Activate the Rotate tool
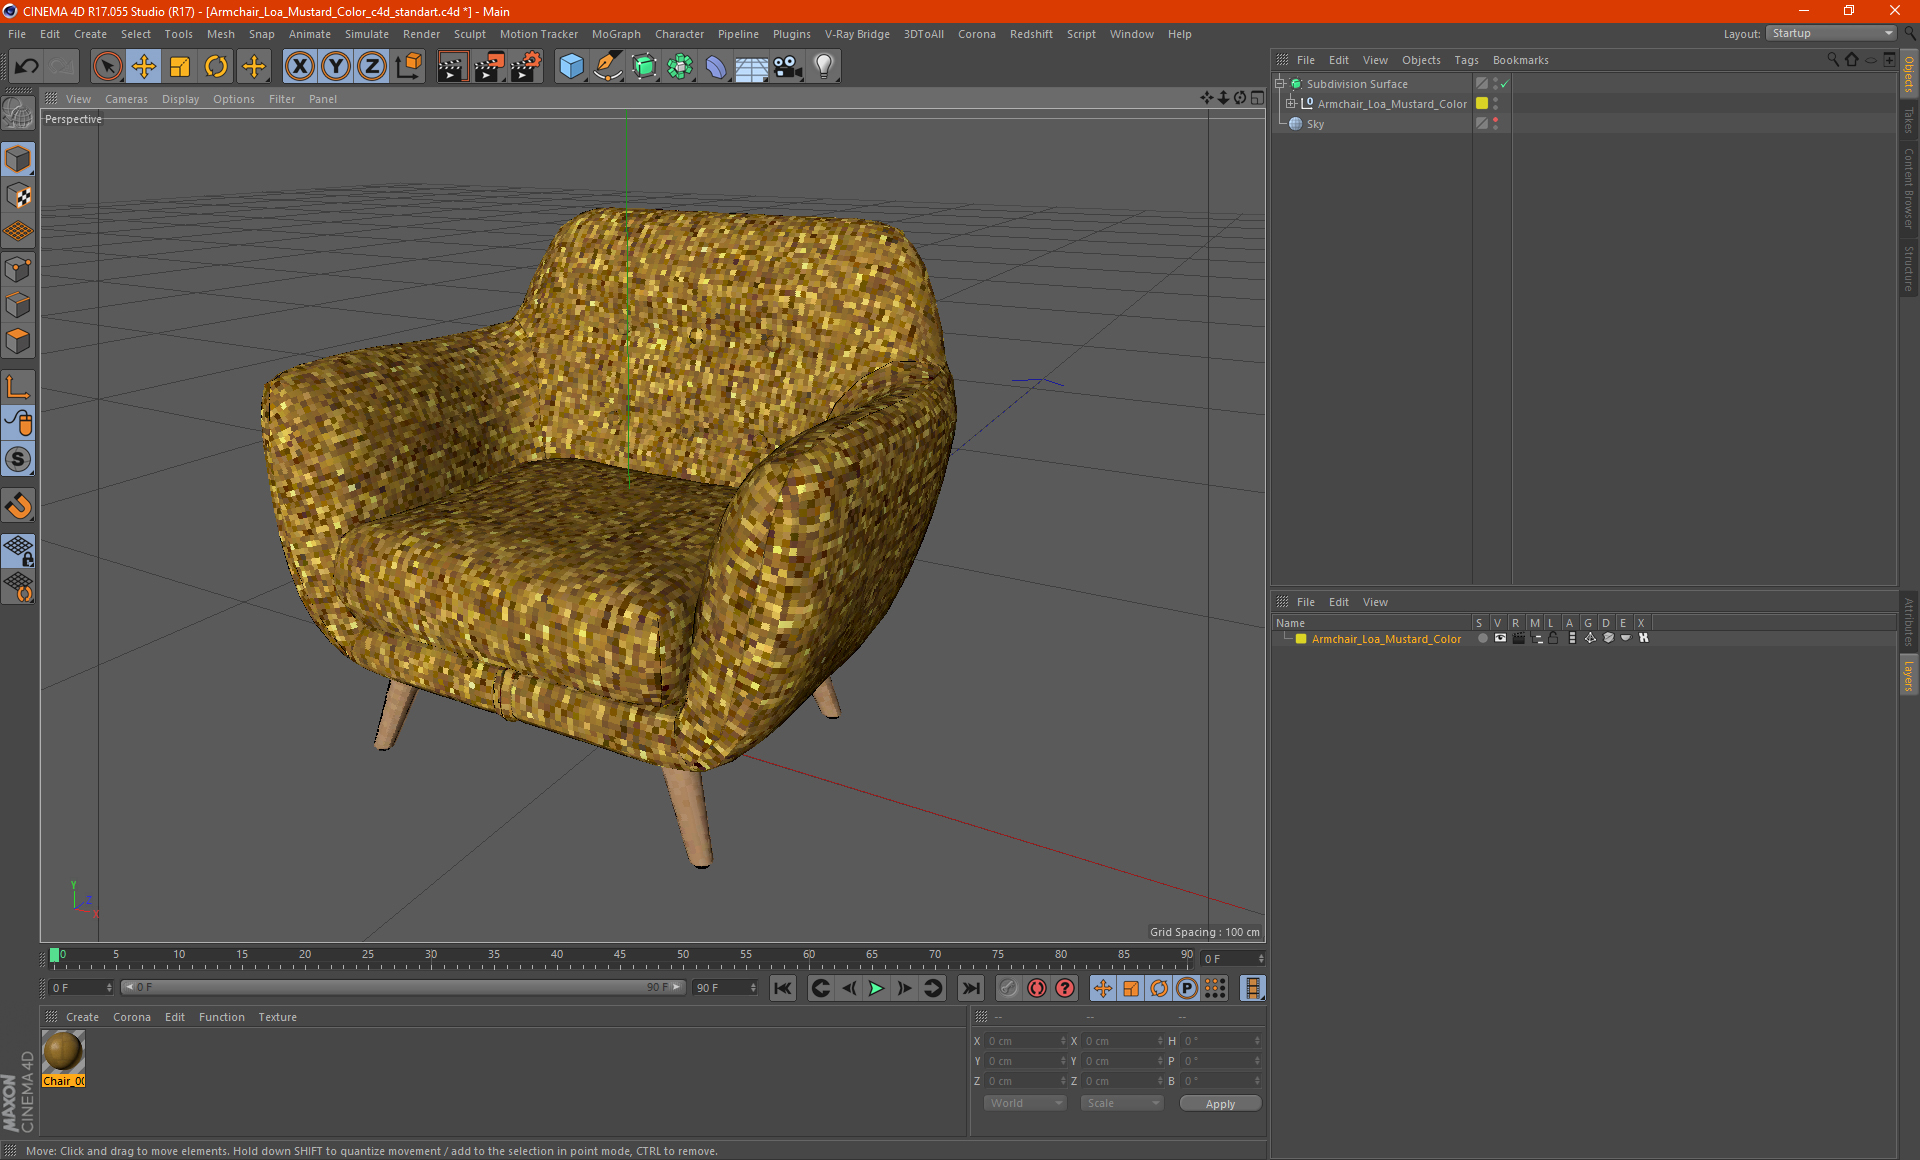Image resolution: width=1920 pixels, height=1160 pixels. click(216, 67)
